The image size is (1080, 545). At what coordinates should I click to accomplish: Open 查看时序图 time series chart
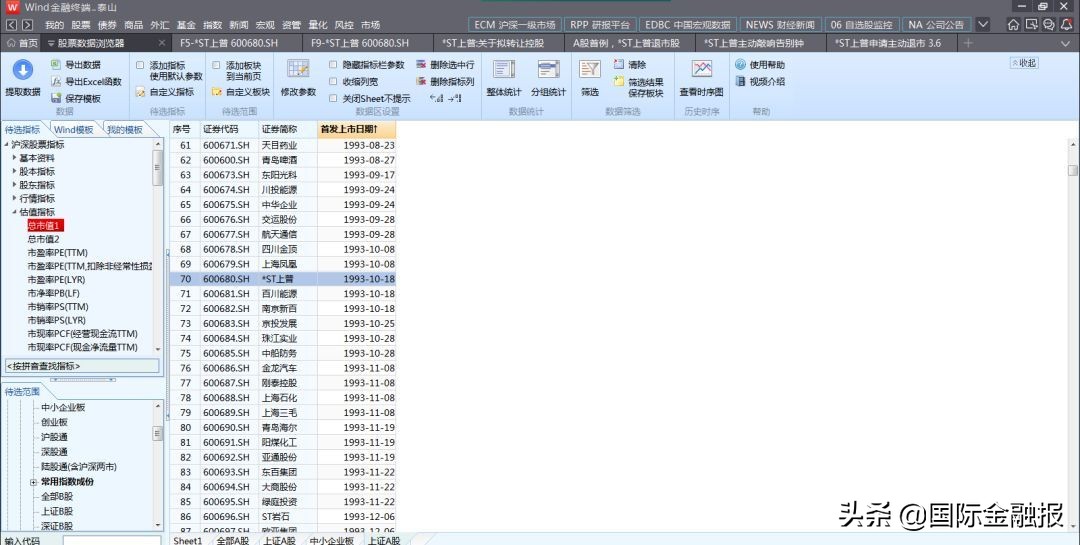point(702,70)
